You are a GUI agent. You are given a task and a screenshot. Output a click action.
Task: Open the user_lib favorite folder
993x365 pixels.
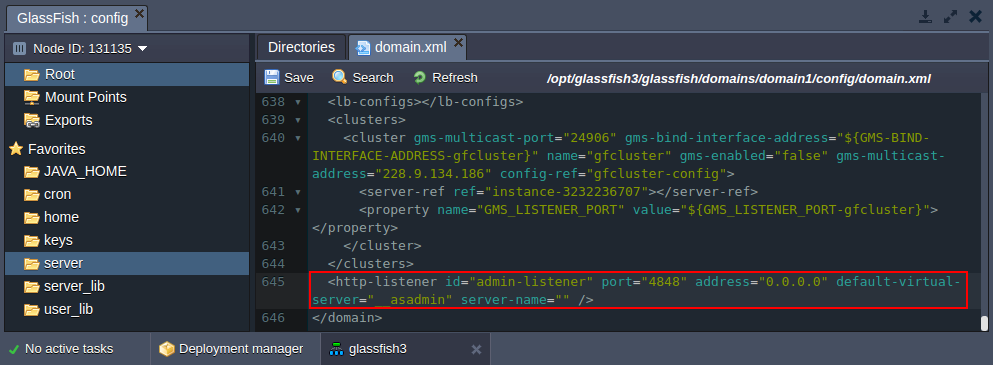click(x=127, y=310)
